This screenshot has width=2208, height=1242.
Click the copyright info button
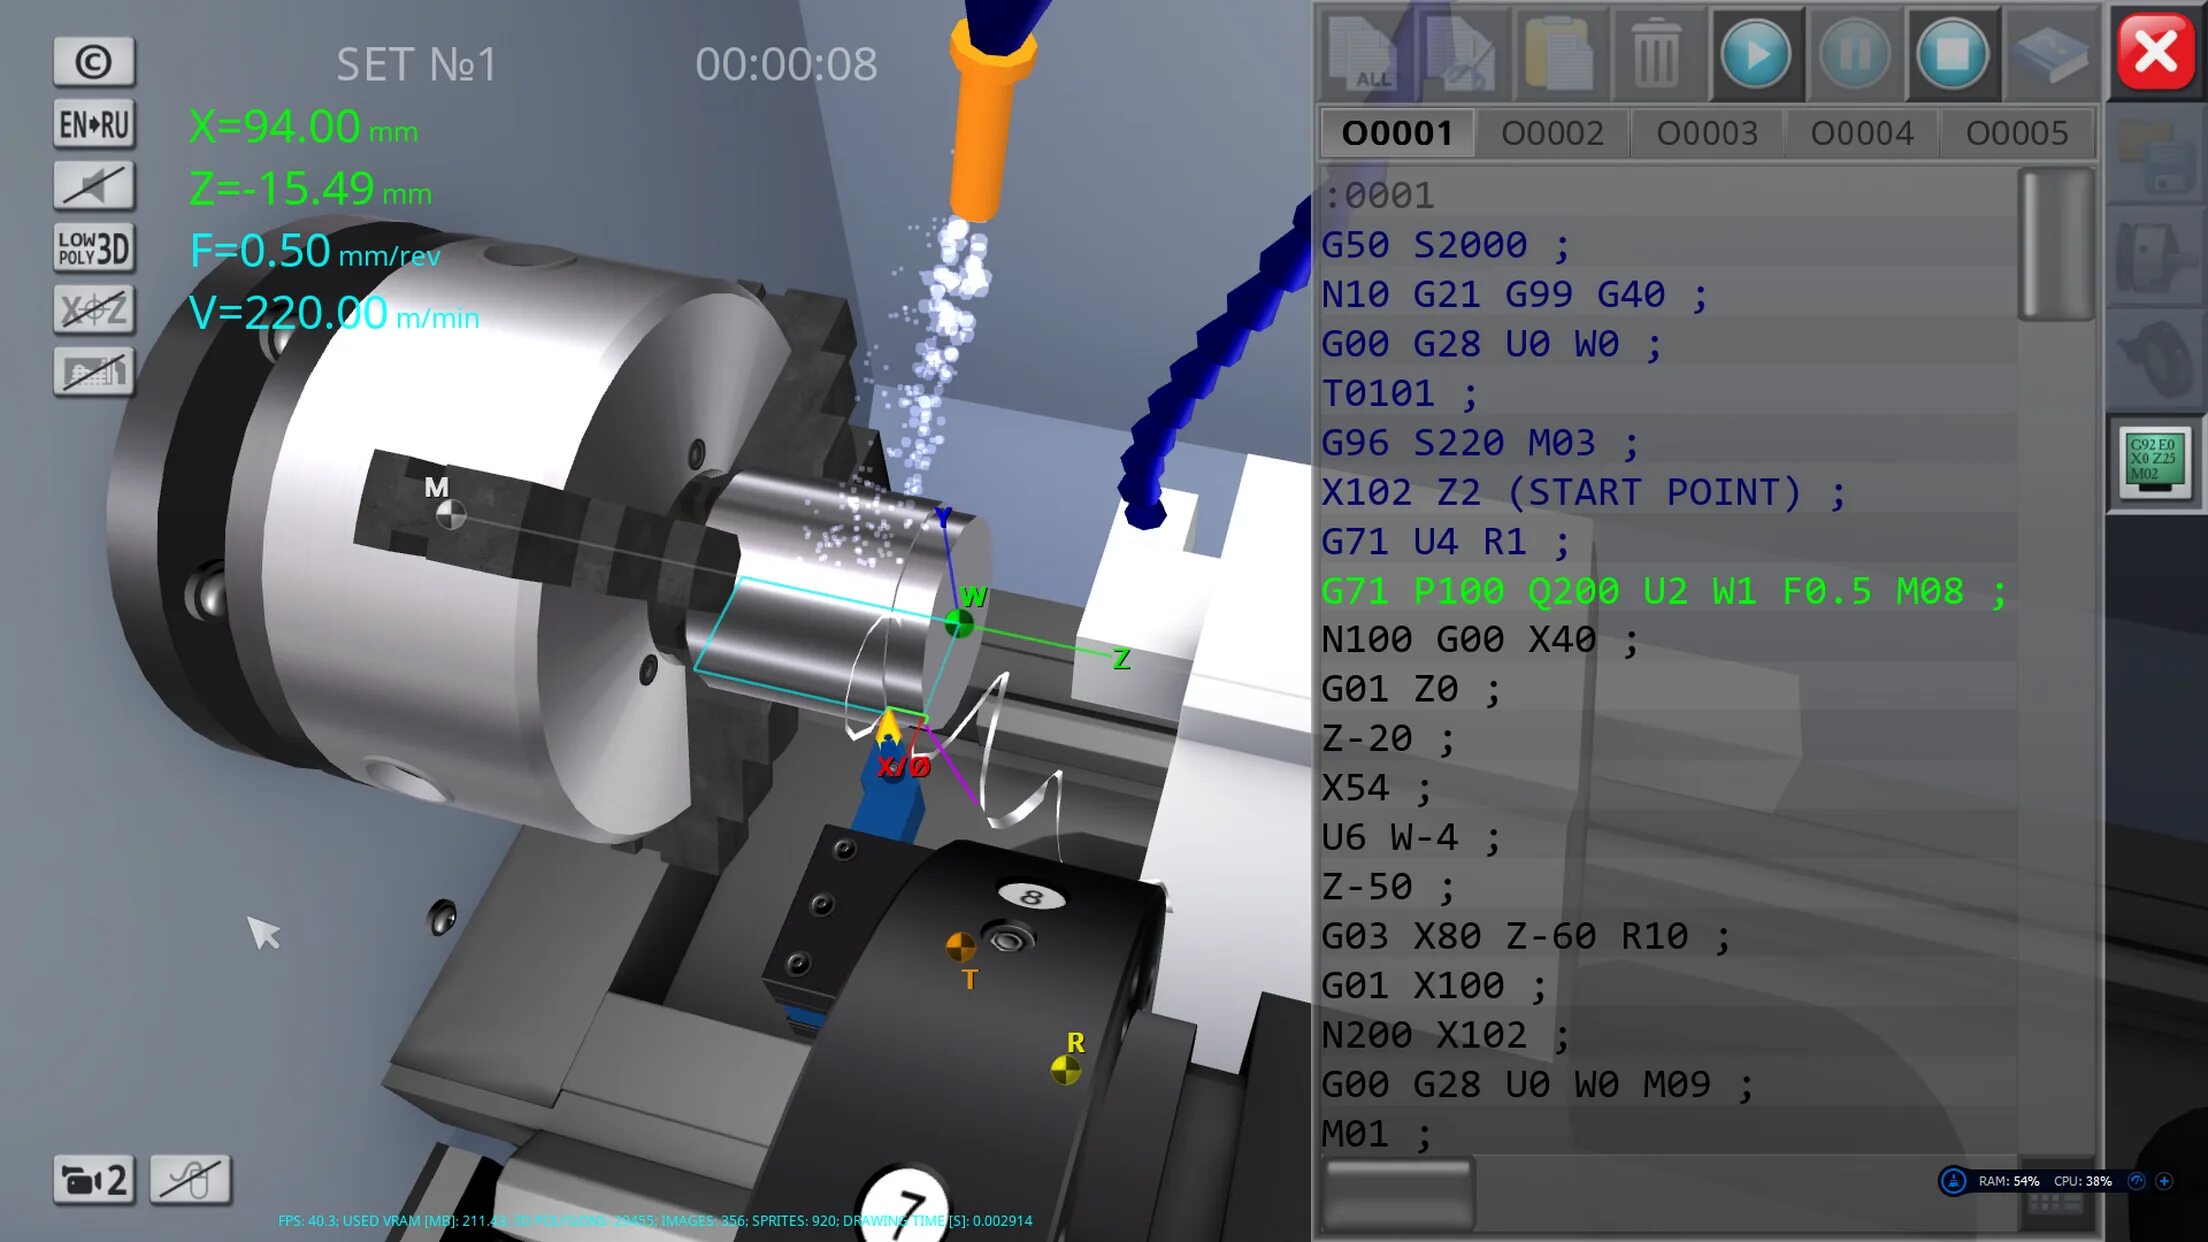(x=94, y=62)
